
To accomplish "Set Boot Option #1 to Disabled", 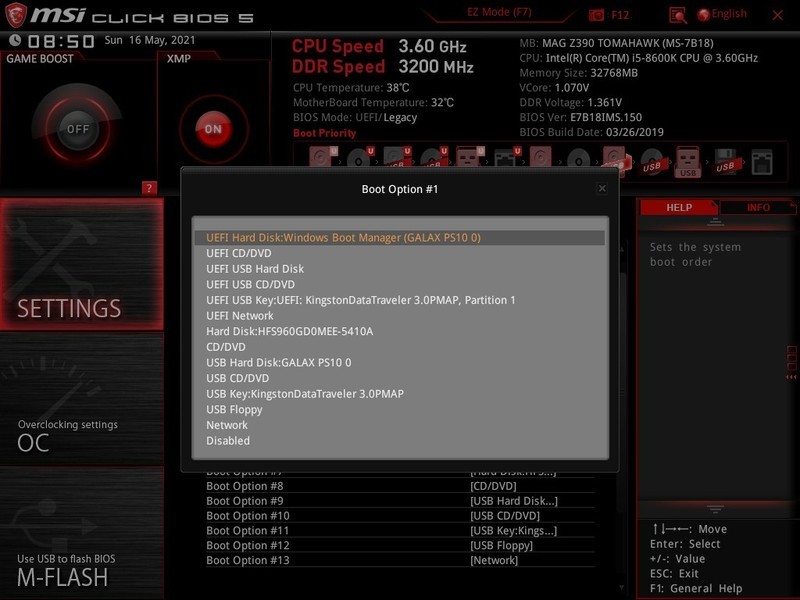I will point(228,440).
